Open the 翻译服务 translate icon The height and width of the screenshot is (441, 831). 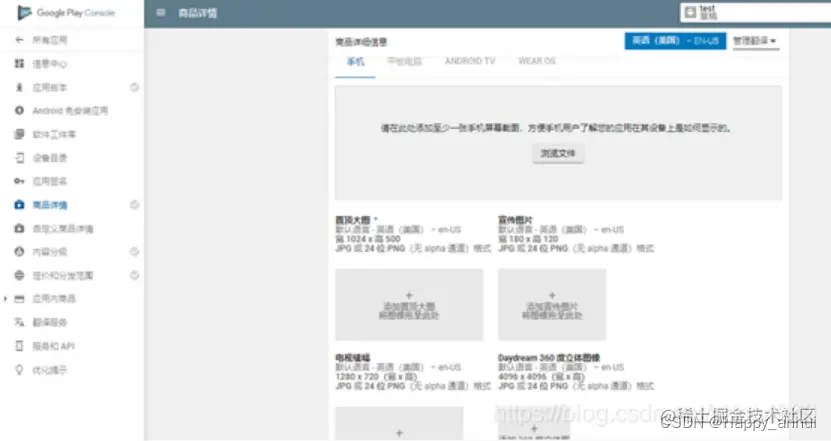pos(20,322)
